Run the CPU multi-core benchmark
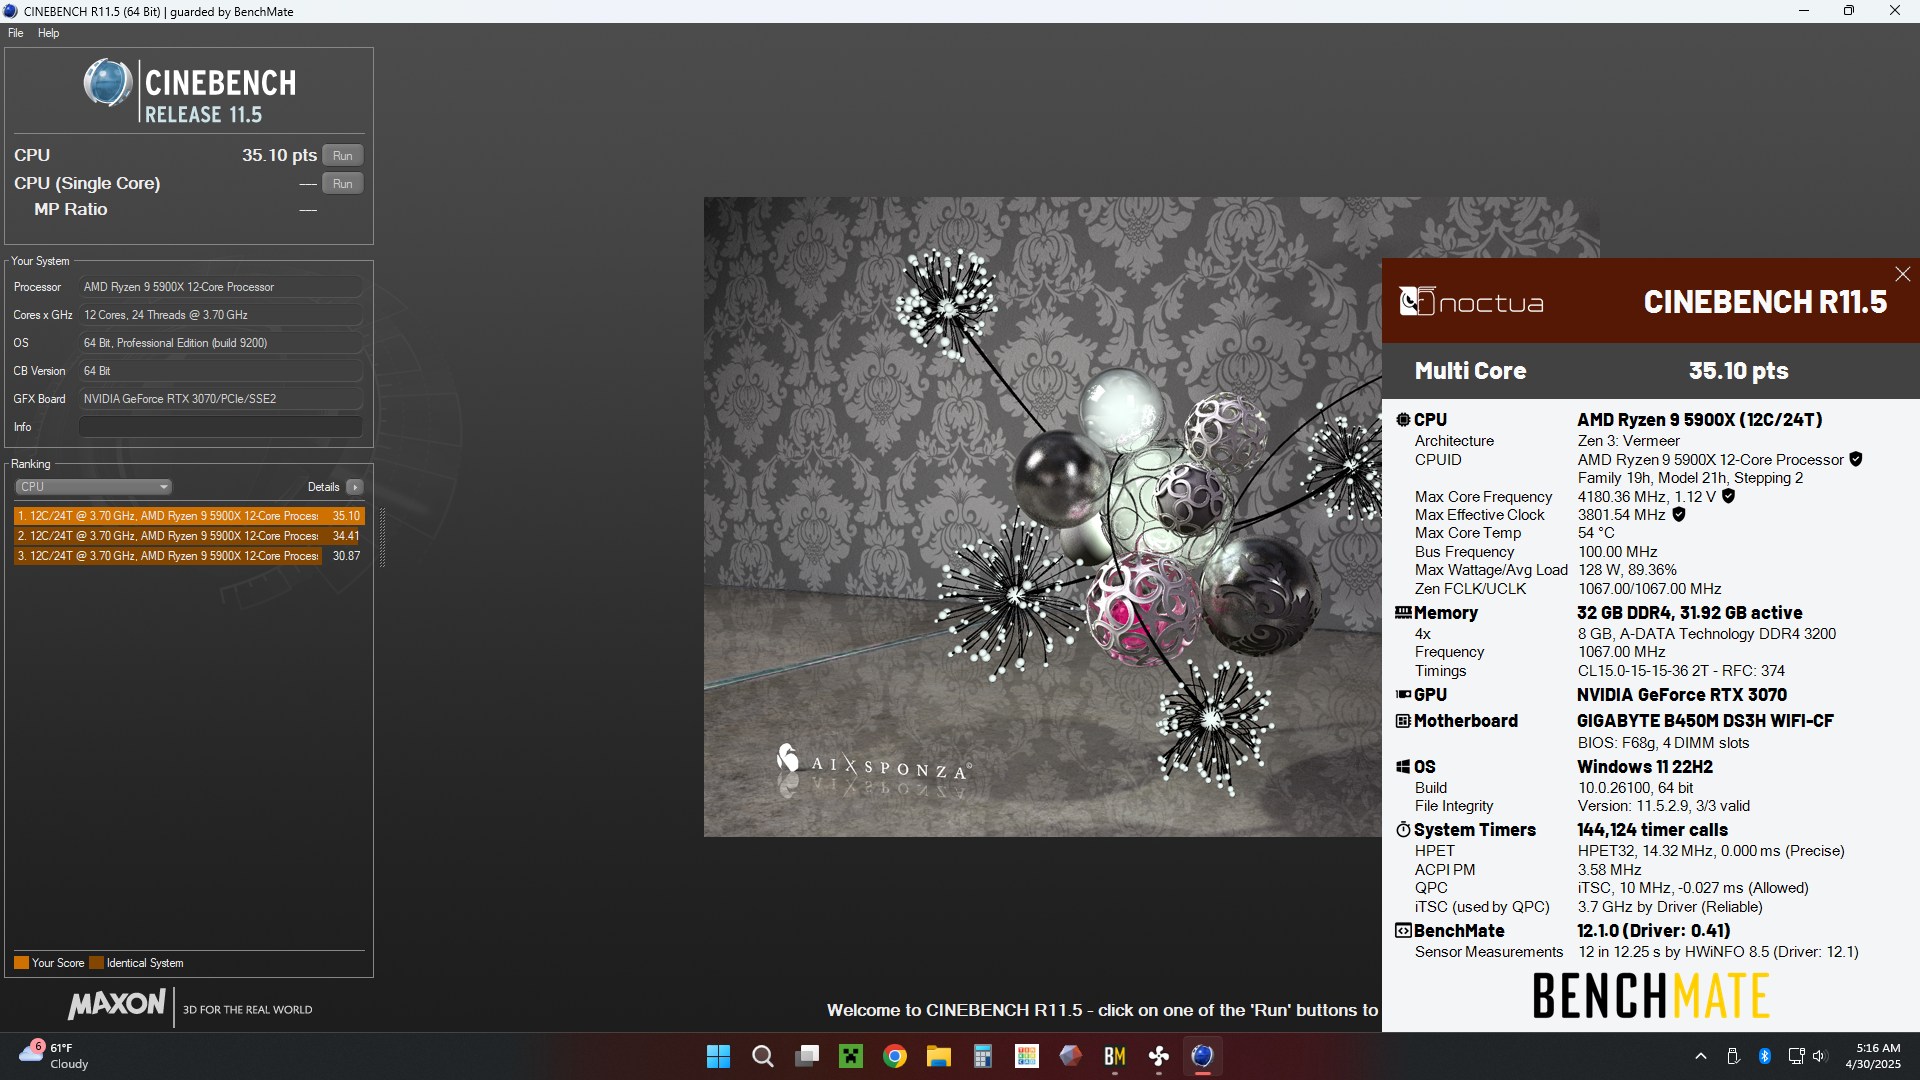1920x1080 pixels. click(342, 155)
